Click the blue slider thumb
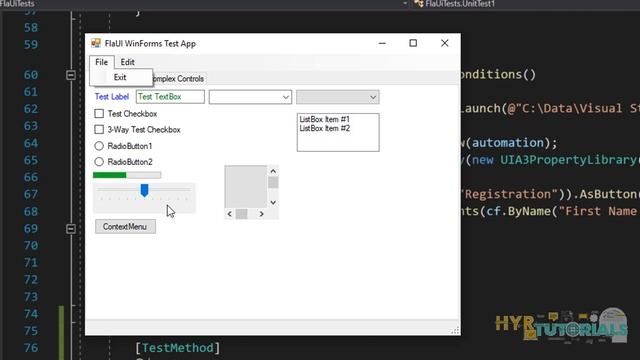Screen dimensions: 640x360 [x=144, y=190]
